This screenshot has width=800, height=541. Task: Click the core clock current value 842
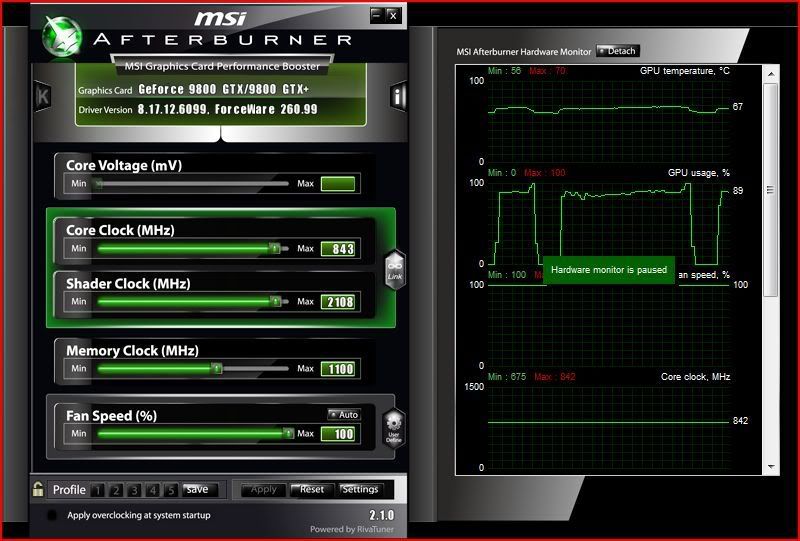click(740, 421)
